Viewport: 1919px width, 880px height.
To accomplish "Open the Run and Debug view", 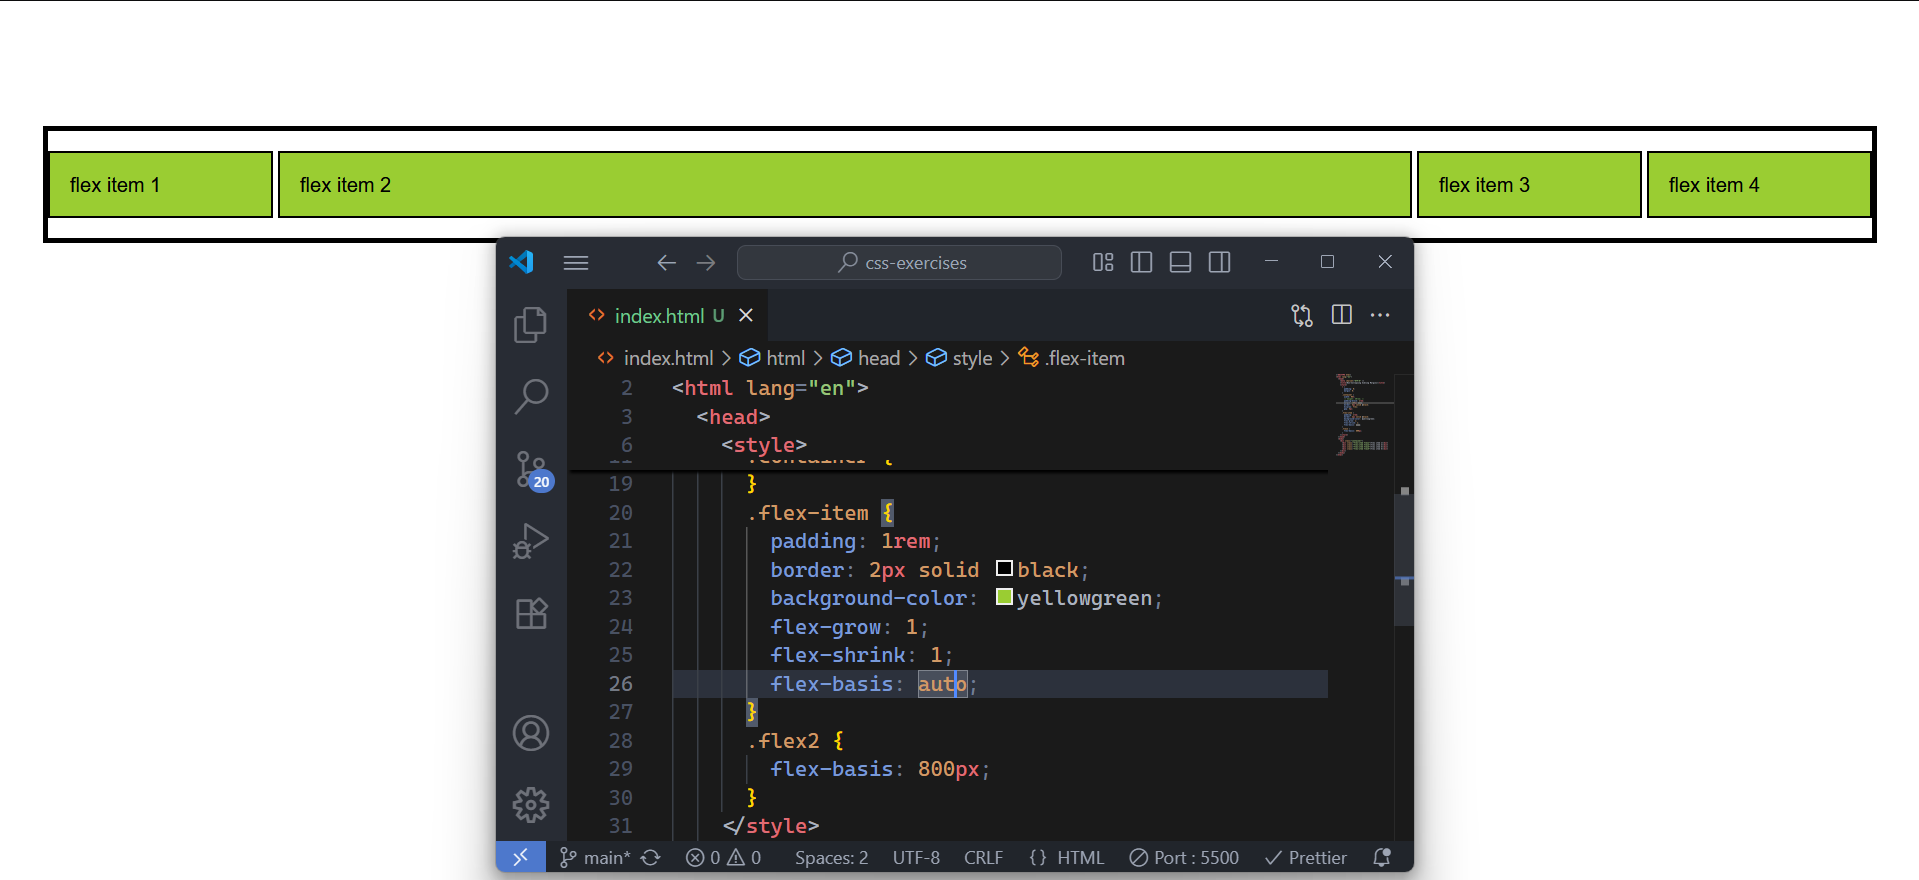I will (531, 541).
